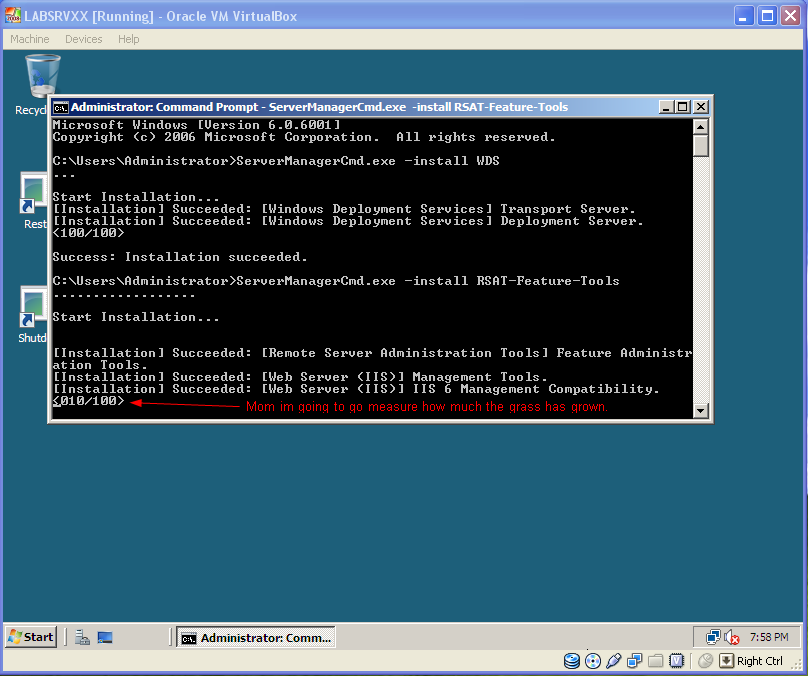
Task: Click the mouse integration status icon
Action: [x=705, y=661]
